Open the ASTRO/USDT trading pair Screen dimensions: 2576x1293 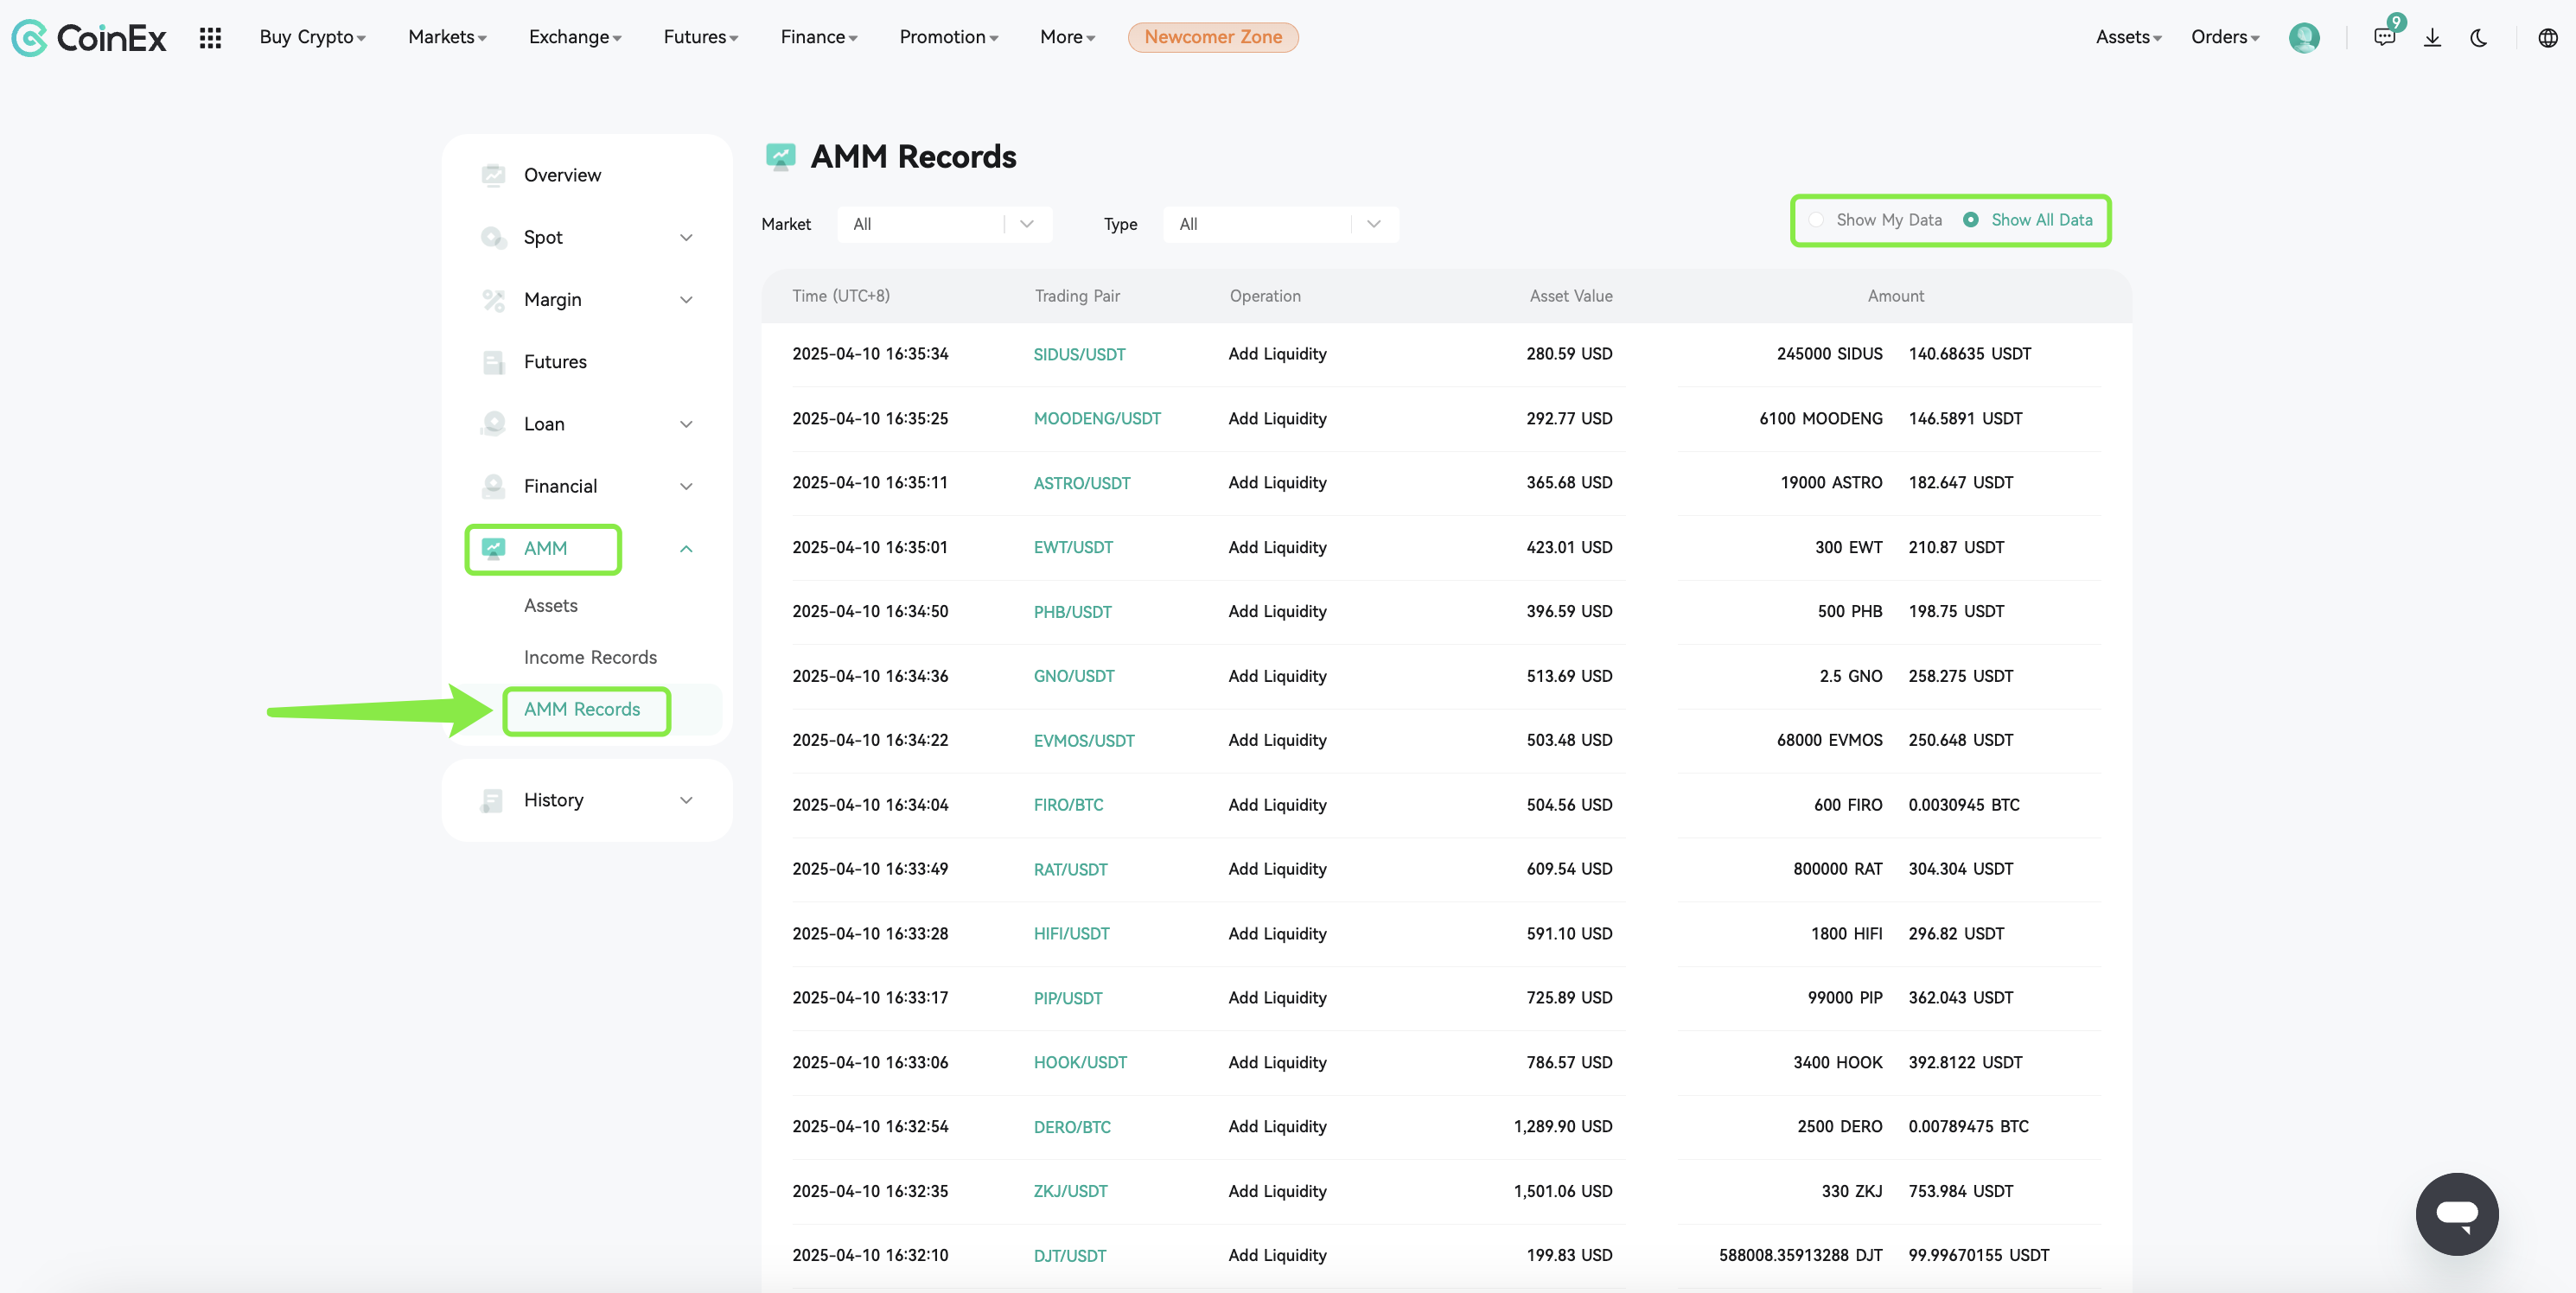[x=1082, y=483]
